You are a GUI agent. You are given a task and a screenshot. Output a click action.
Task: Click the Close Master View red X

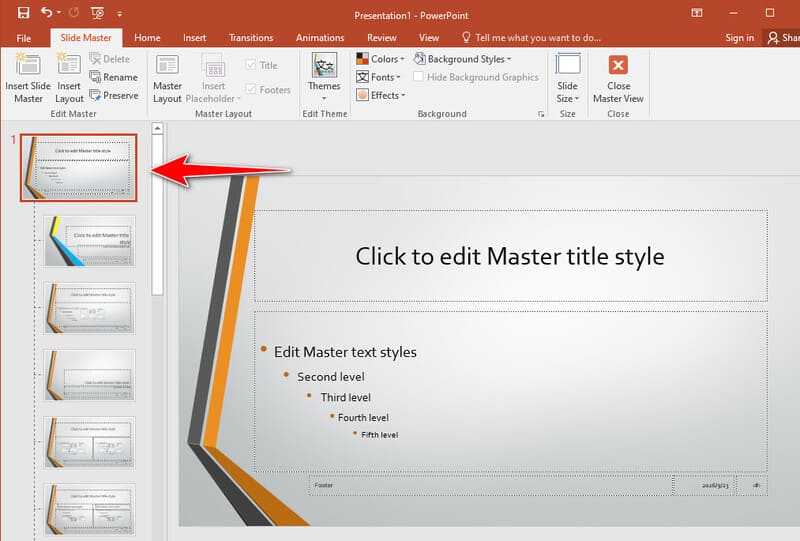point(618,65)
